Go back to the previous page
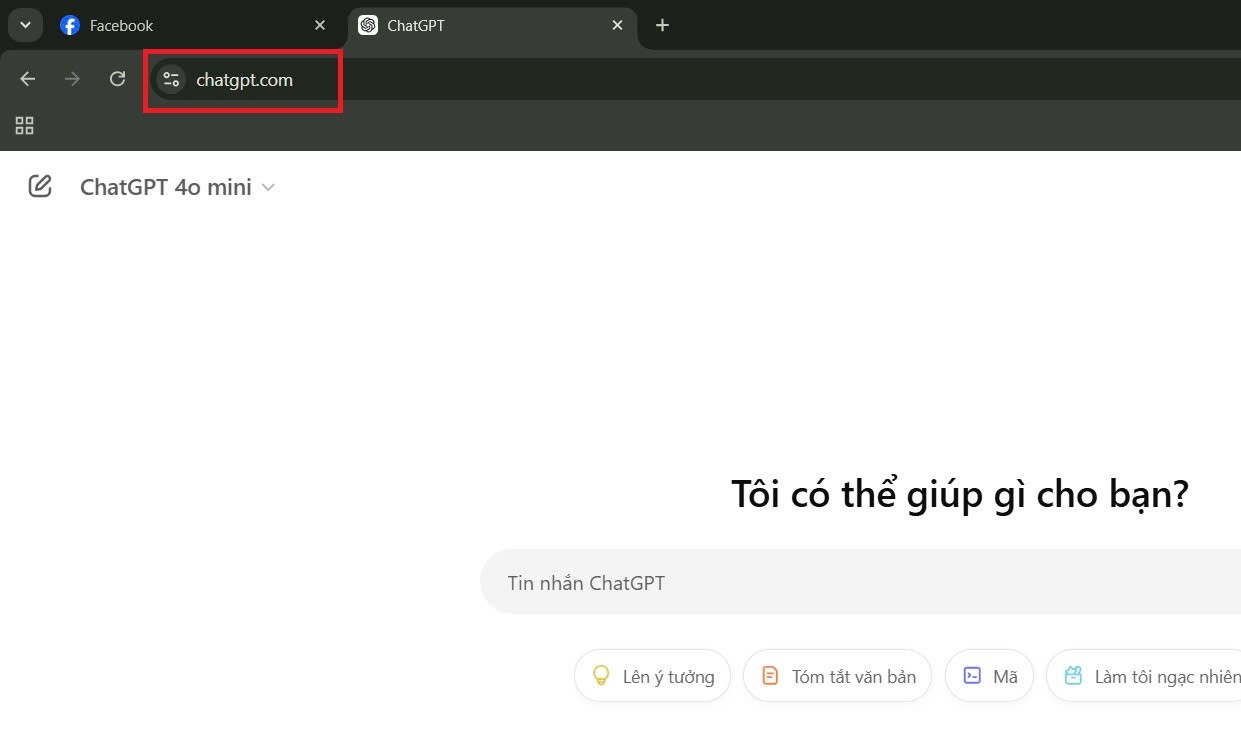The image size is (1241, 733). point(28,79)
